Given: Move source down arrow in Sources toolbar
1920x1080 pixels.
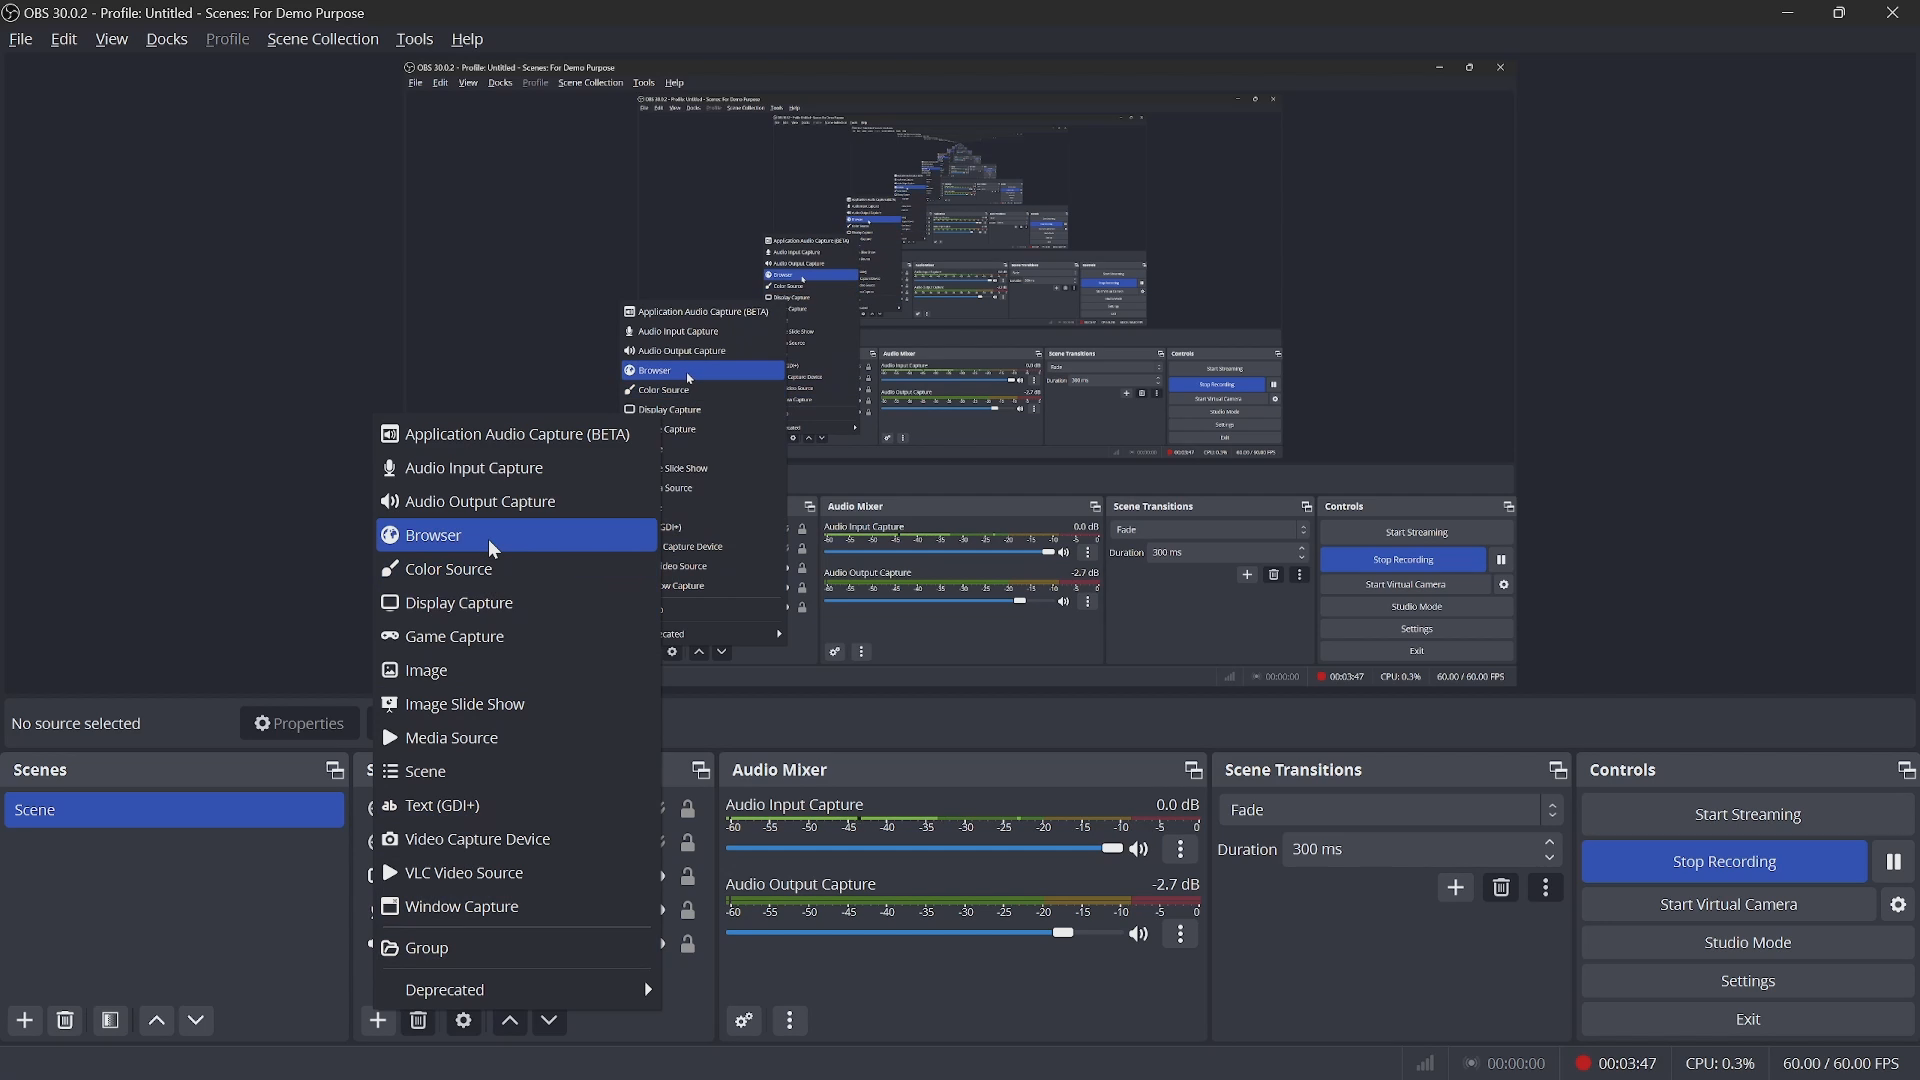Looking at the screenshot, I should [x=549, y=1021].
